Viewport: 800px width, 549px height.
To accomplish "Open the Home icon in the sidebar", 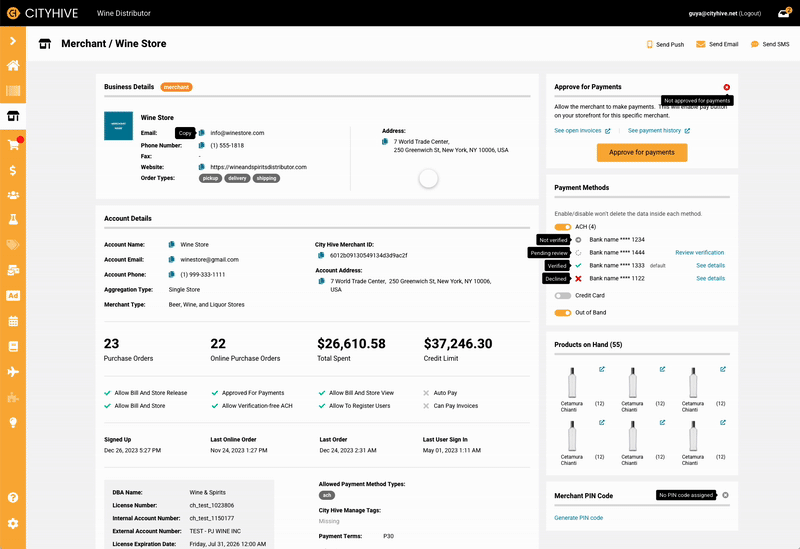I will [x=13, y=66].
